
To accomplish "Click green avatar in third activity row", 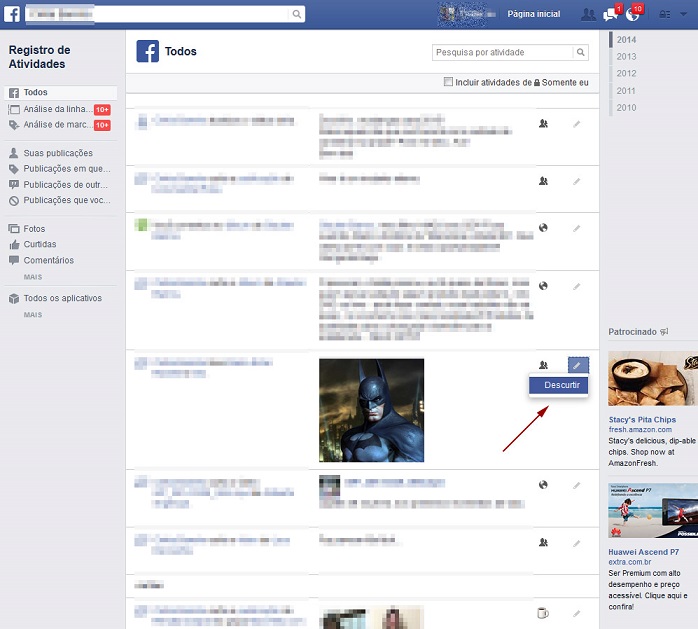I will 141,225.
